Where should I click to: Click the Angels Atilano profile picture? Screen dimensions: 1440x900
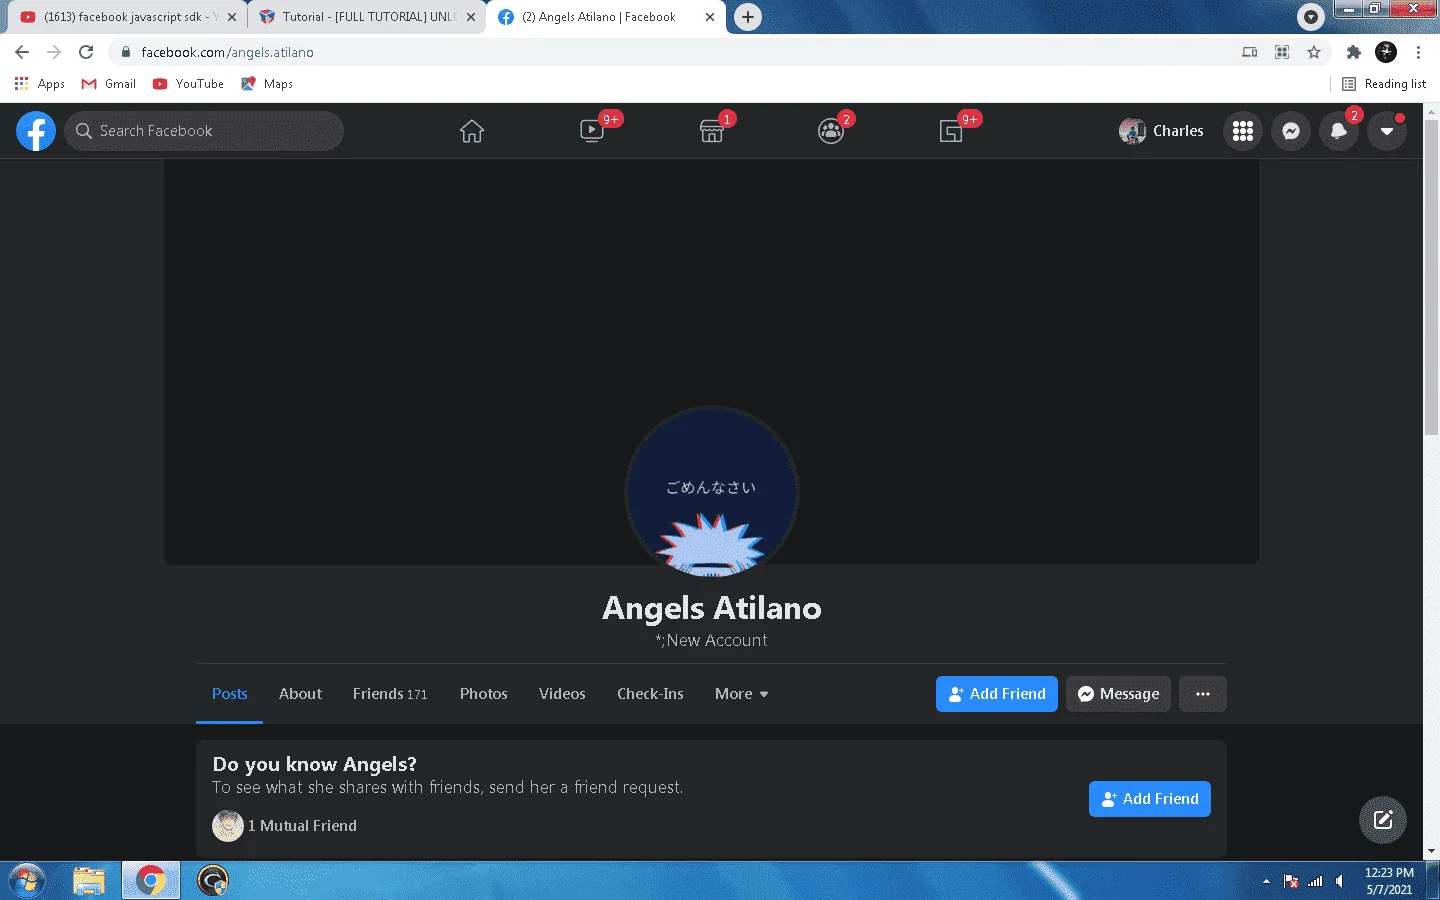(x=711, y=492)
